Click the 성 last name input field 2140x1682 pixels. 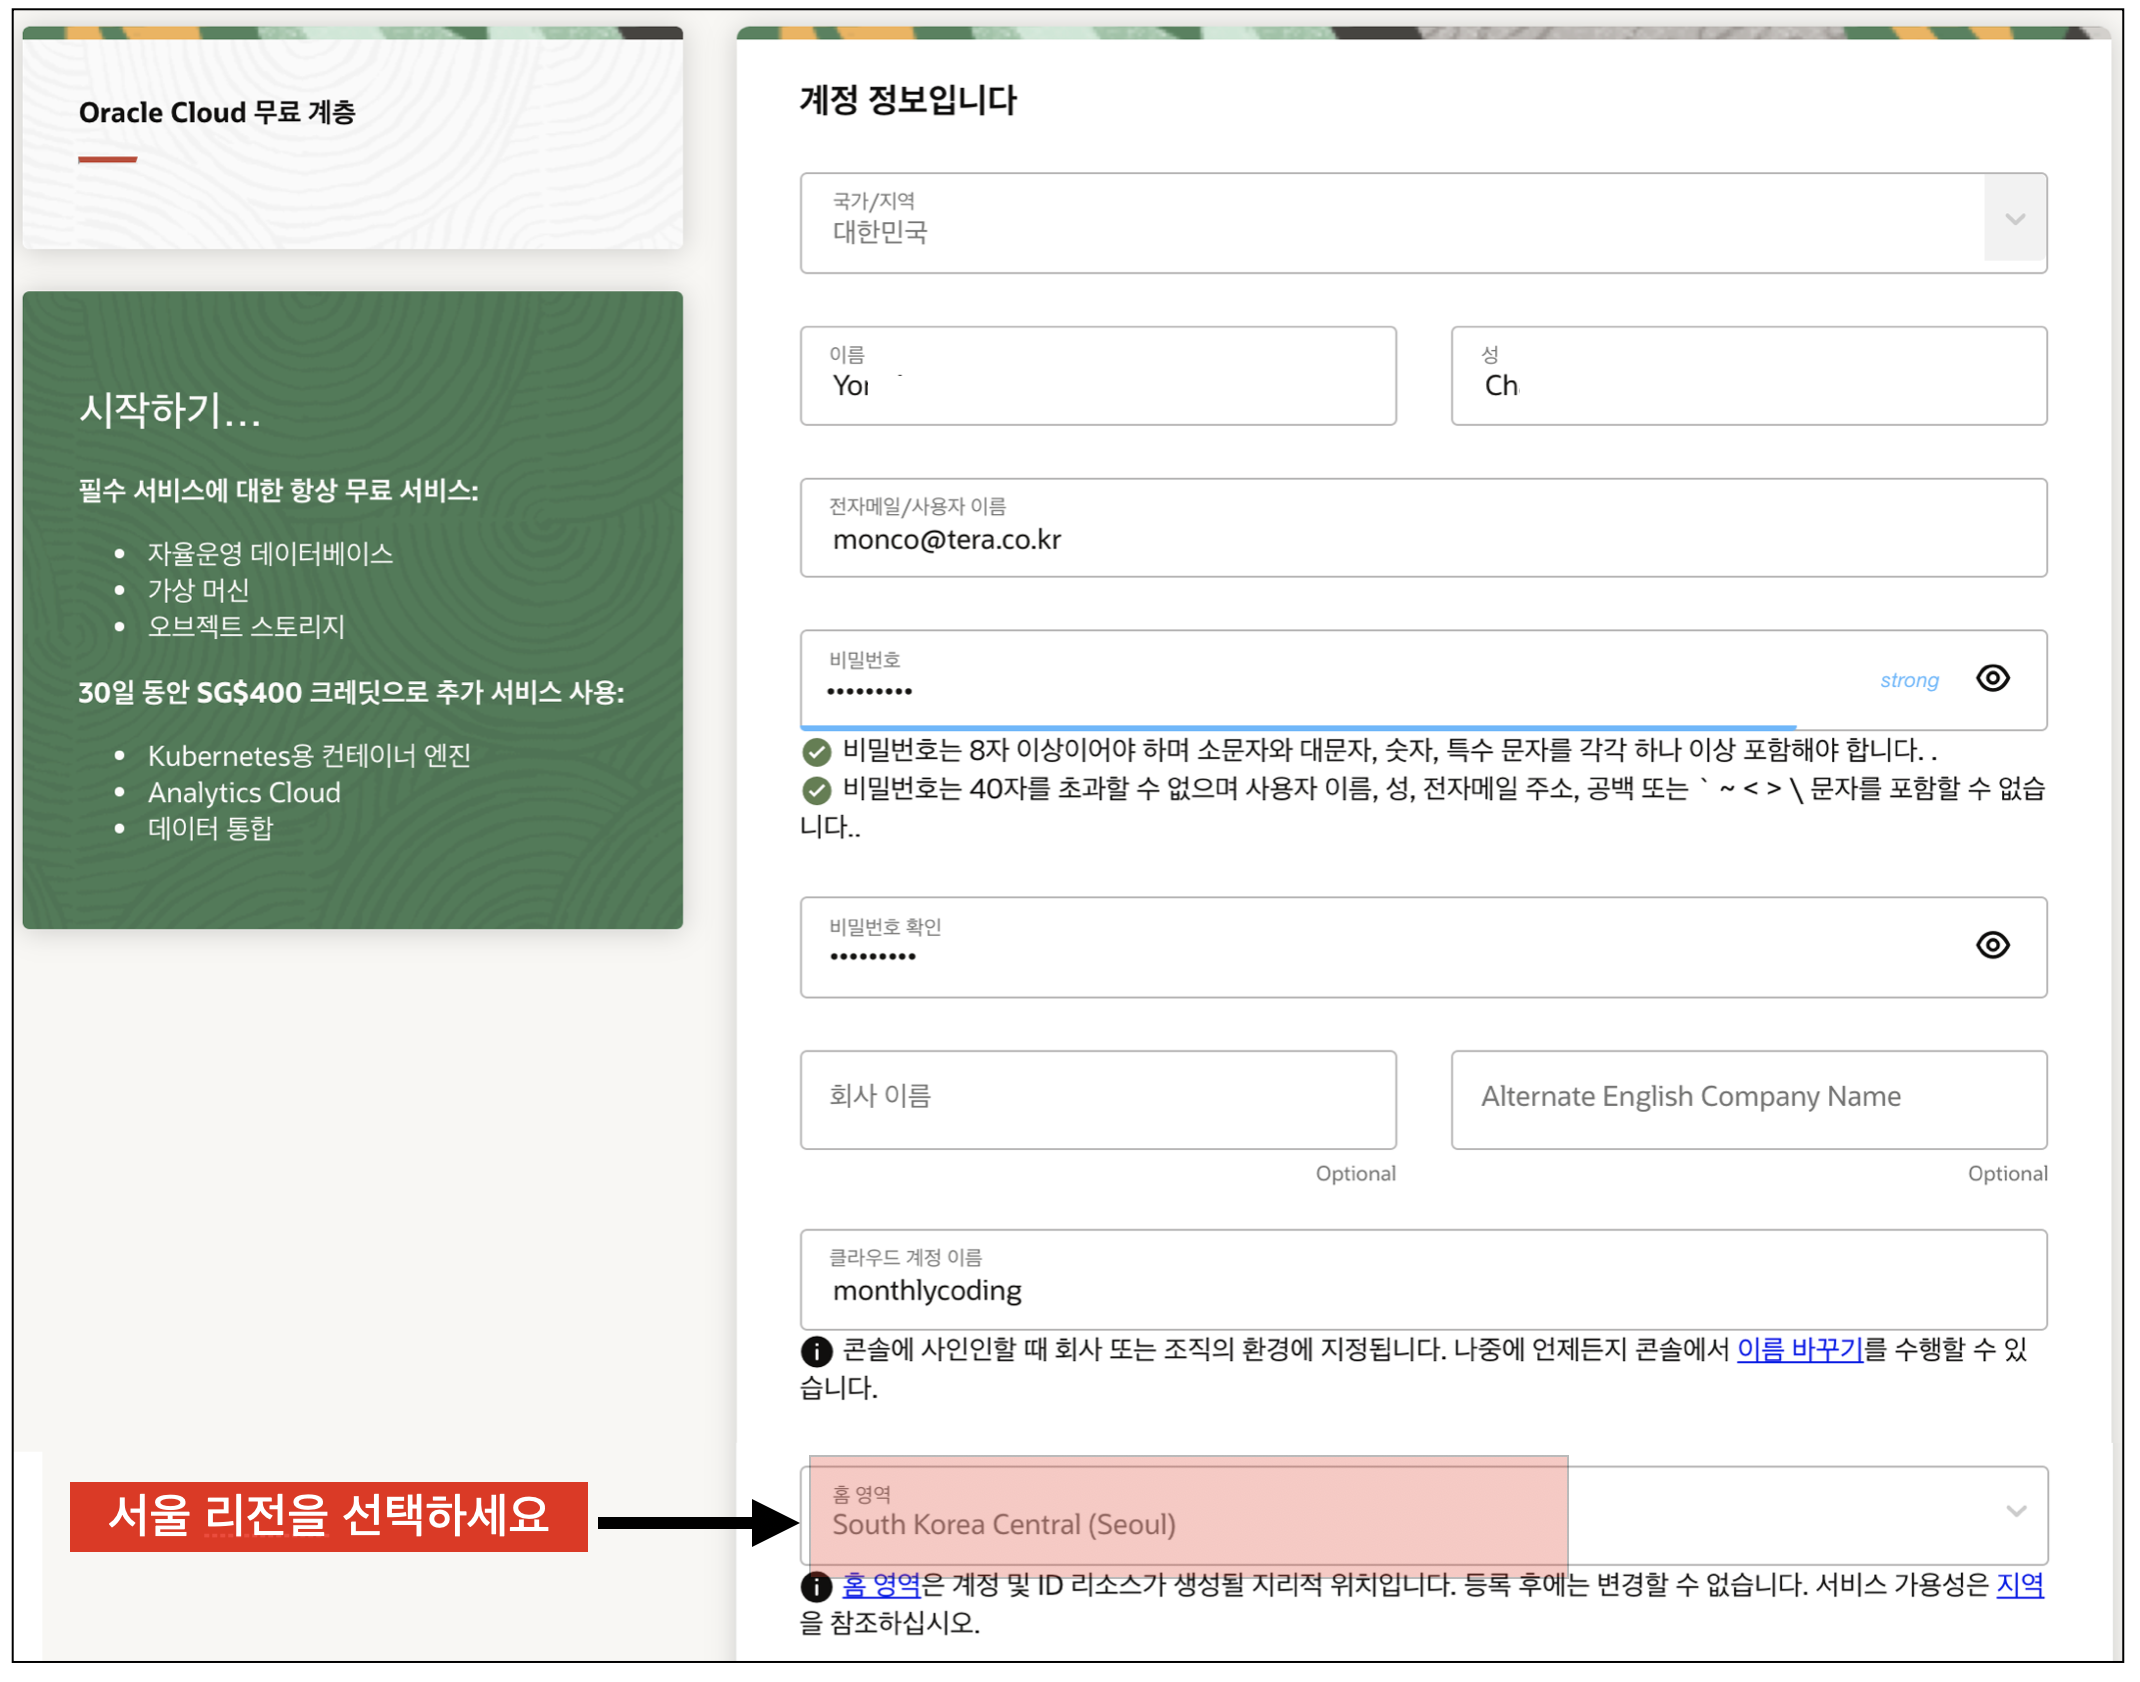pyautogui.click(x=1748, y=376)
